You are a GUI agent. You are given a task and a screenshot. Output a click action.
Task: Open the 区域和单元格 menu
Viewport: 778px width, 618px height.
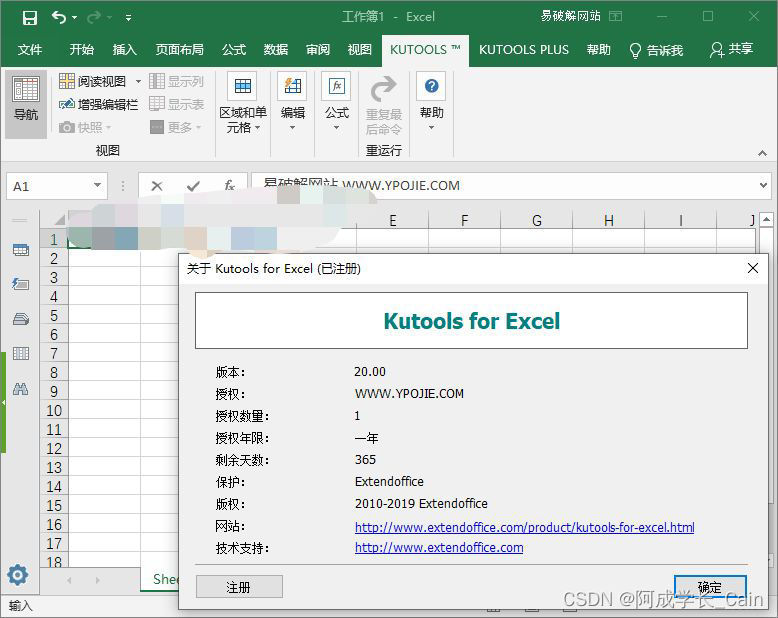coord(243,105)
